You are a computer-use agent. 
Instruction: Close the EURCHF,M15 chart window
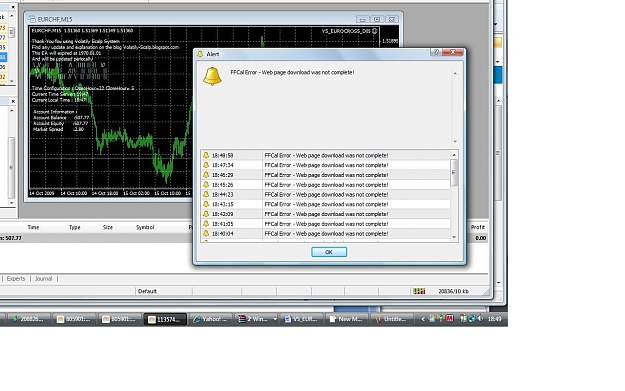coord(392,19)
